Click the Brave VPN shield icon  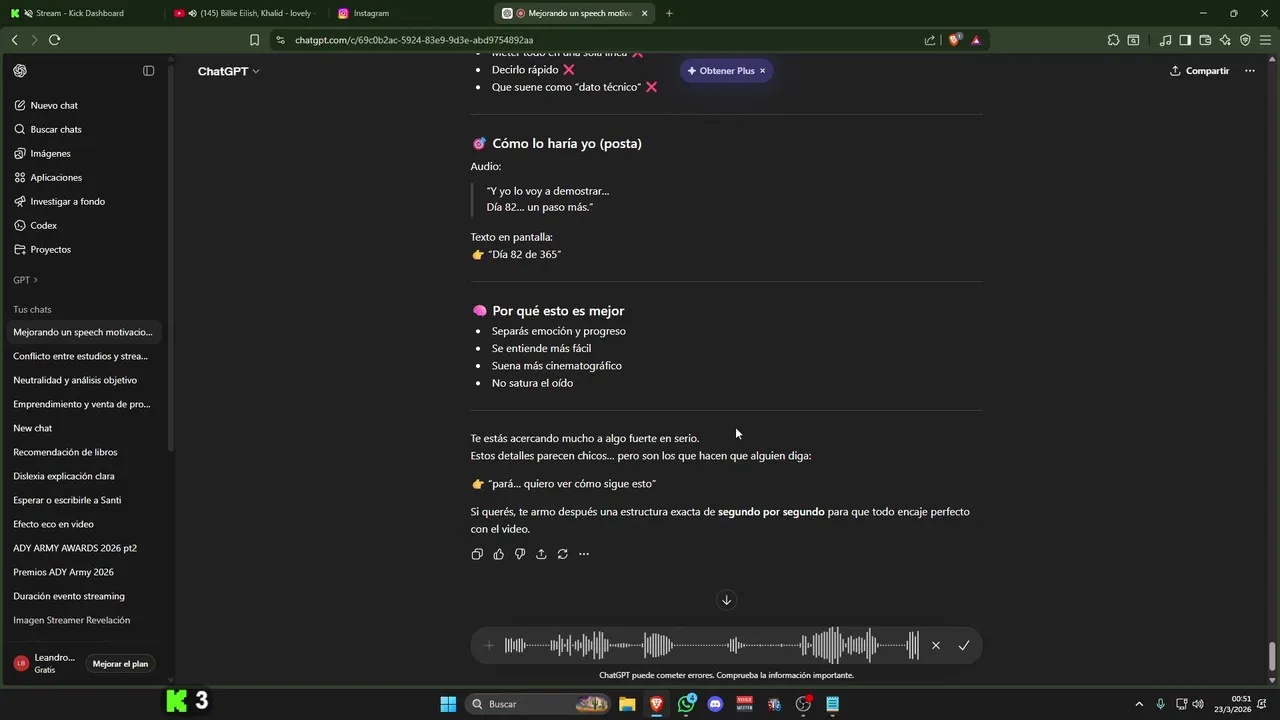coord(1245,40)
